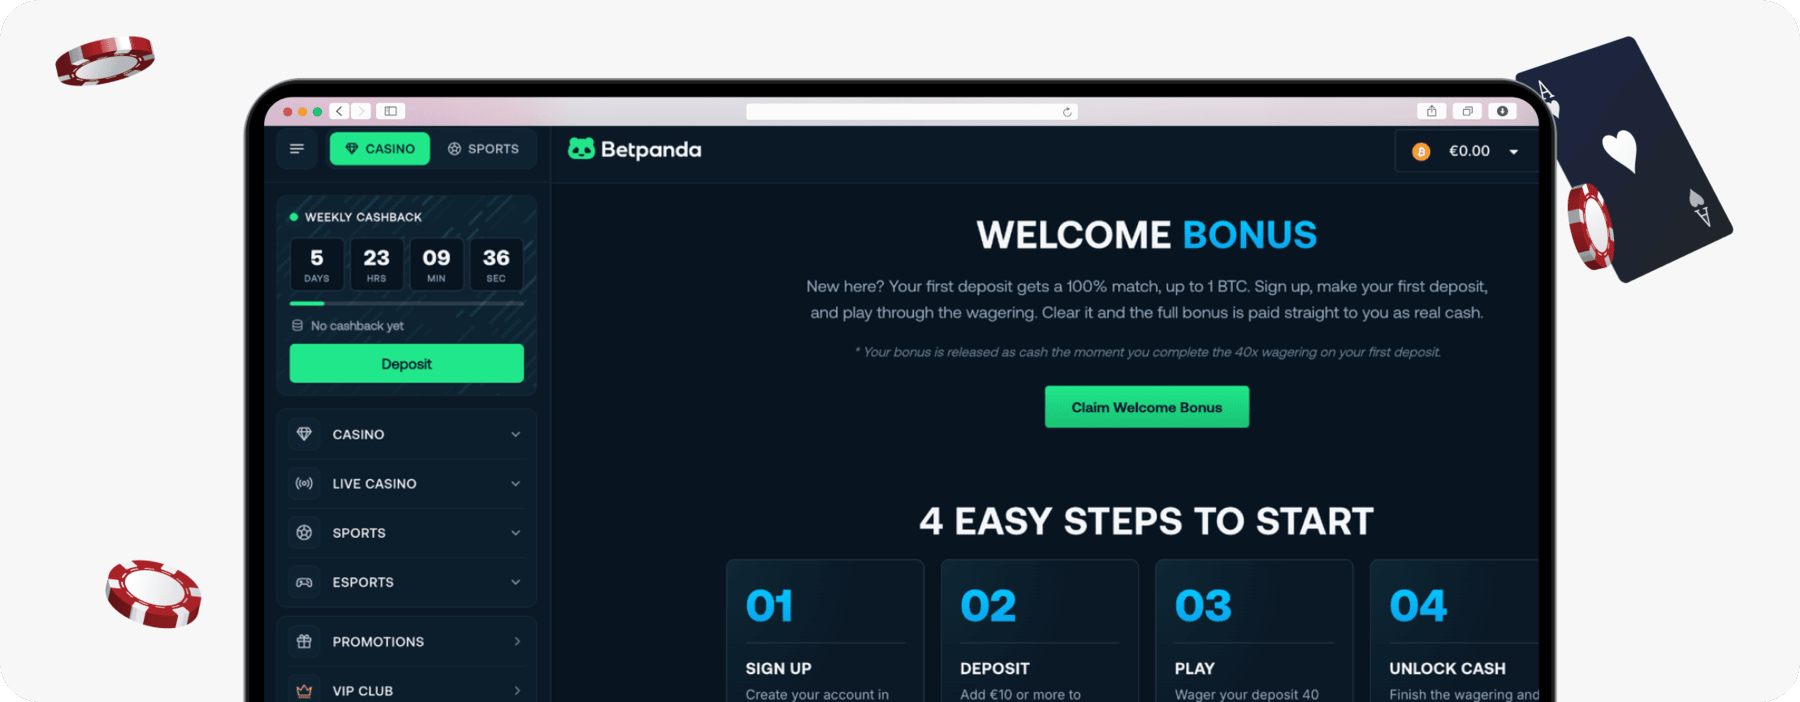Open Promotions chevron arrow
Screen dimensions: 1800x702
[517, 641]
